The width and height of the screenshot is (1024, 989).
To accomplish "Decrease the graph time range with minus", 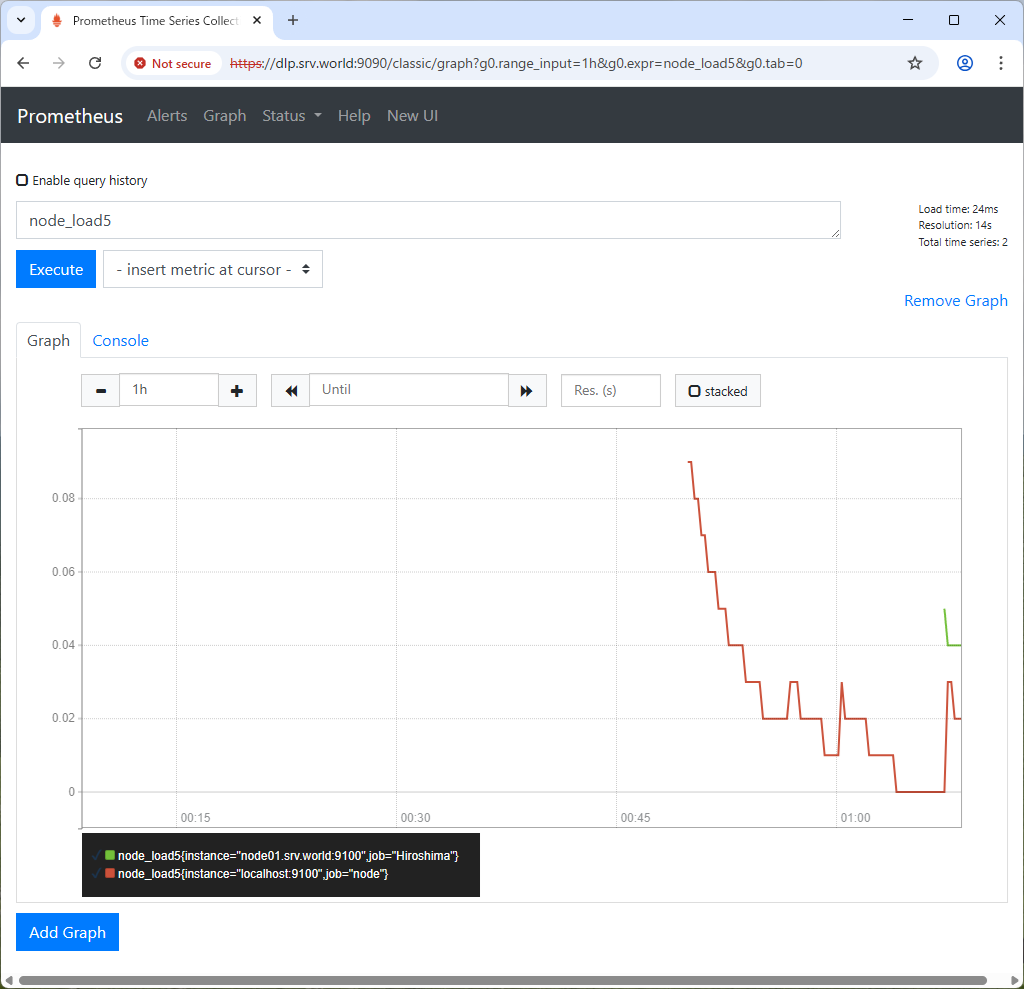I will pyautogui.click(x=100, y=390).
